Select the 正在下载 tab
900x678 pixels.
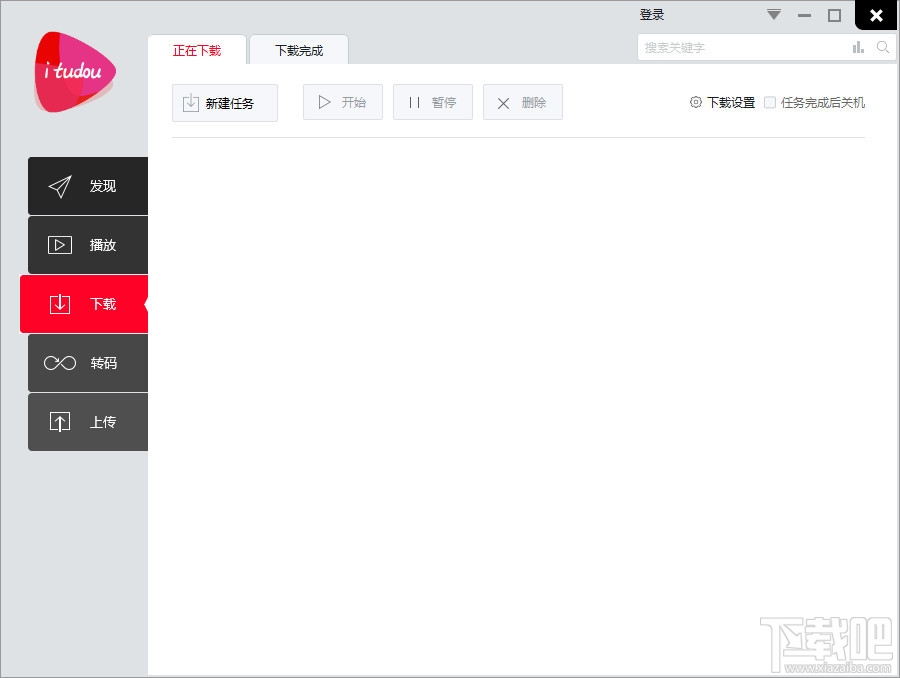click(x=197, y=49)
